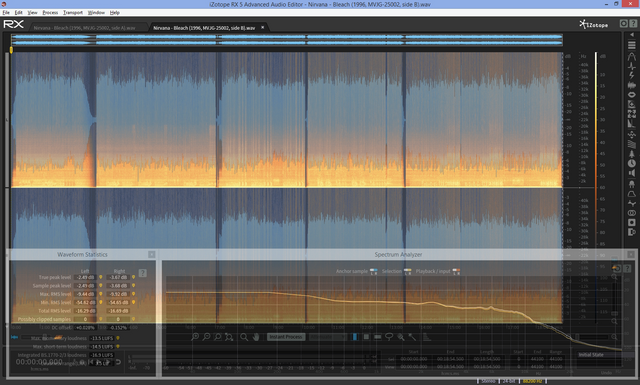The width and height of the screenshot is (640, 385).
Task: Close the side B.wav tab
Action: pyautogui.click(x=262, y=27)
